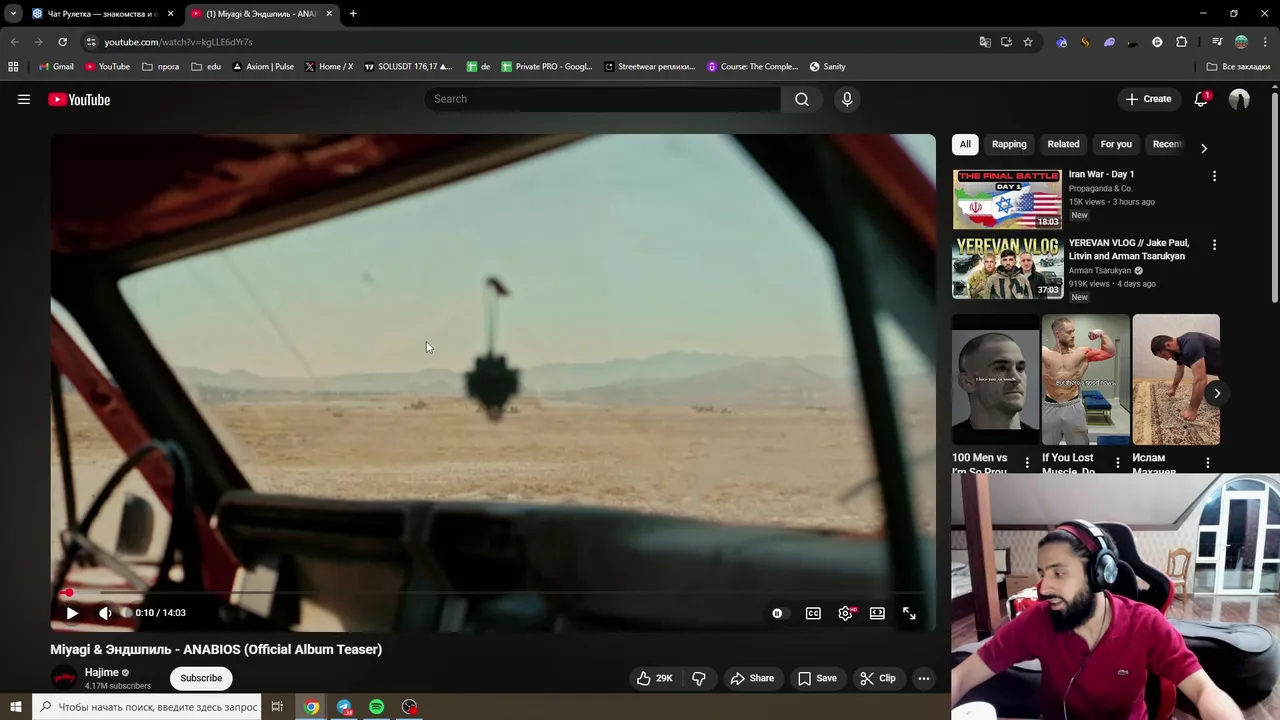Open Spotify from the taskbar
The height and width of the screenshot is (720, 1280).
pyautogui.click(x=376, y=707)
